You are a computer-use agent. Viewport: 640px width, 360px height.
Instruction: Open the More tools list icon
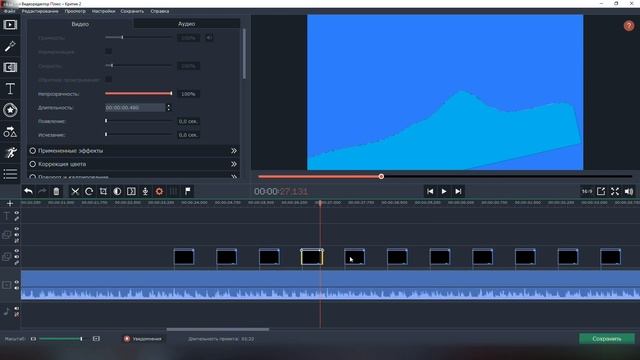pyautogui.click(x=10, y=174)
